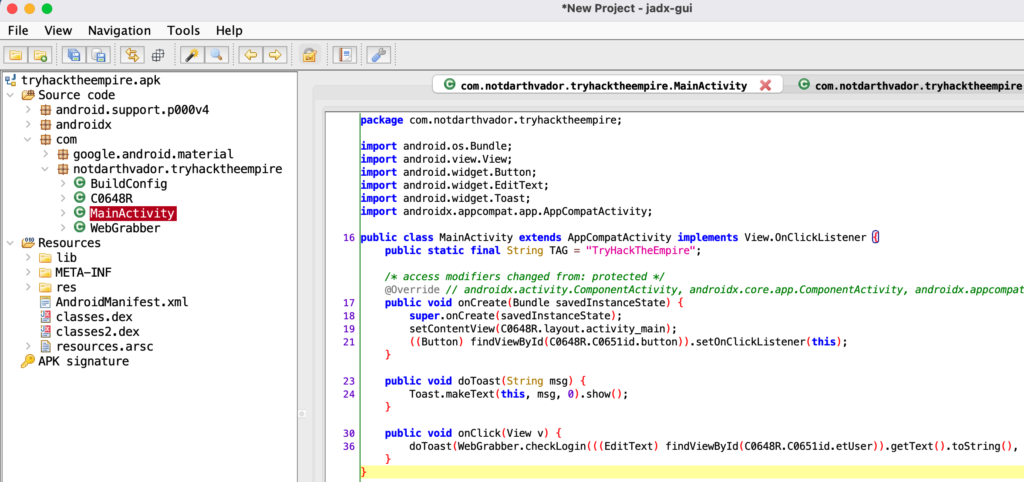
Task: Open the Navigation menu
Action: coord(120,30)
